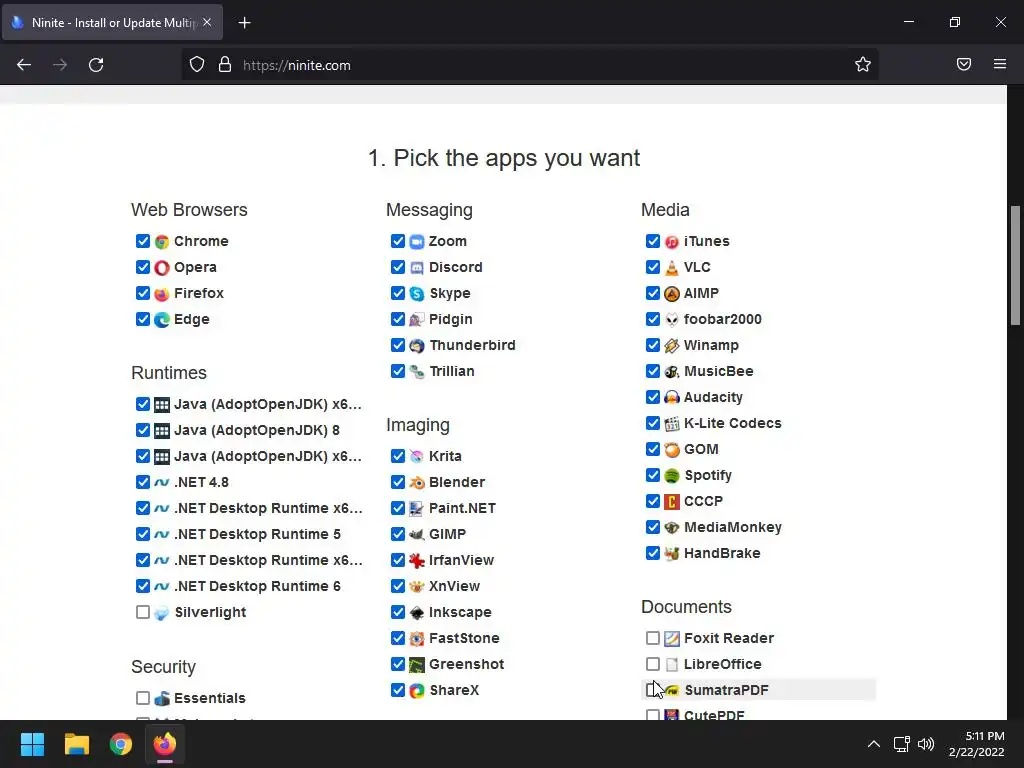Image resolution: width=1024 pixels, height=768 pixels.
Task: Close the Ninite tab
Action: point(207,22)
